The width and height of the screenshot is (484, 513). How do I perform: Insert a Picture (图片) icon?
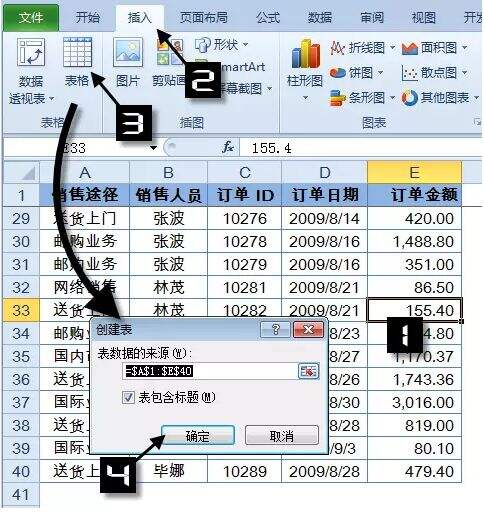[128, 52]
